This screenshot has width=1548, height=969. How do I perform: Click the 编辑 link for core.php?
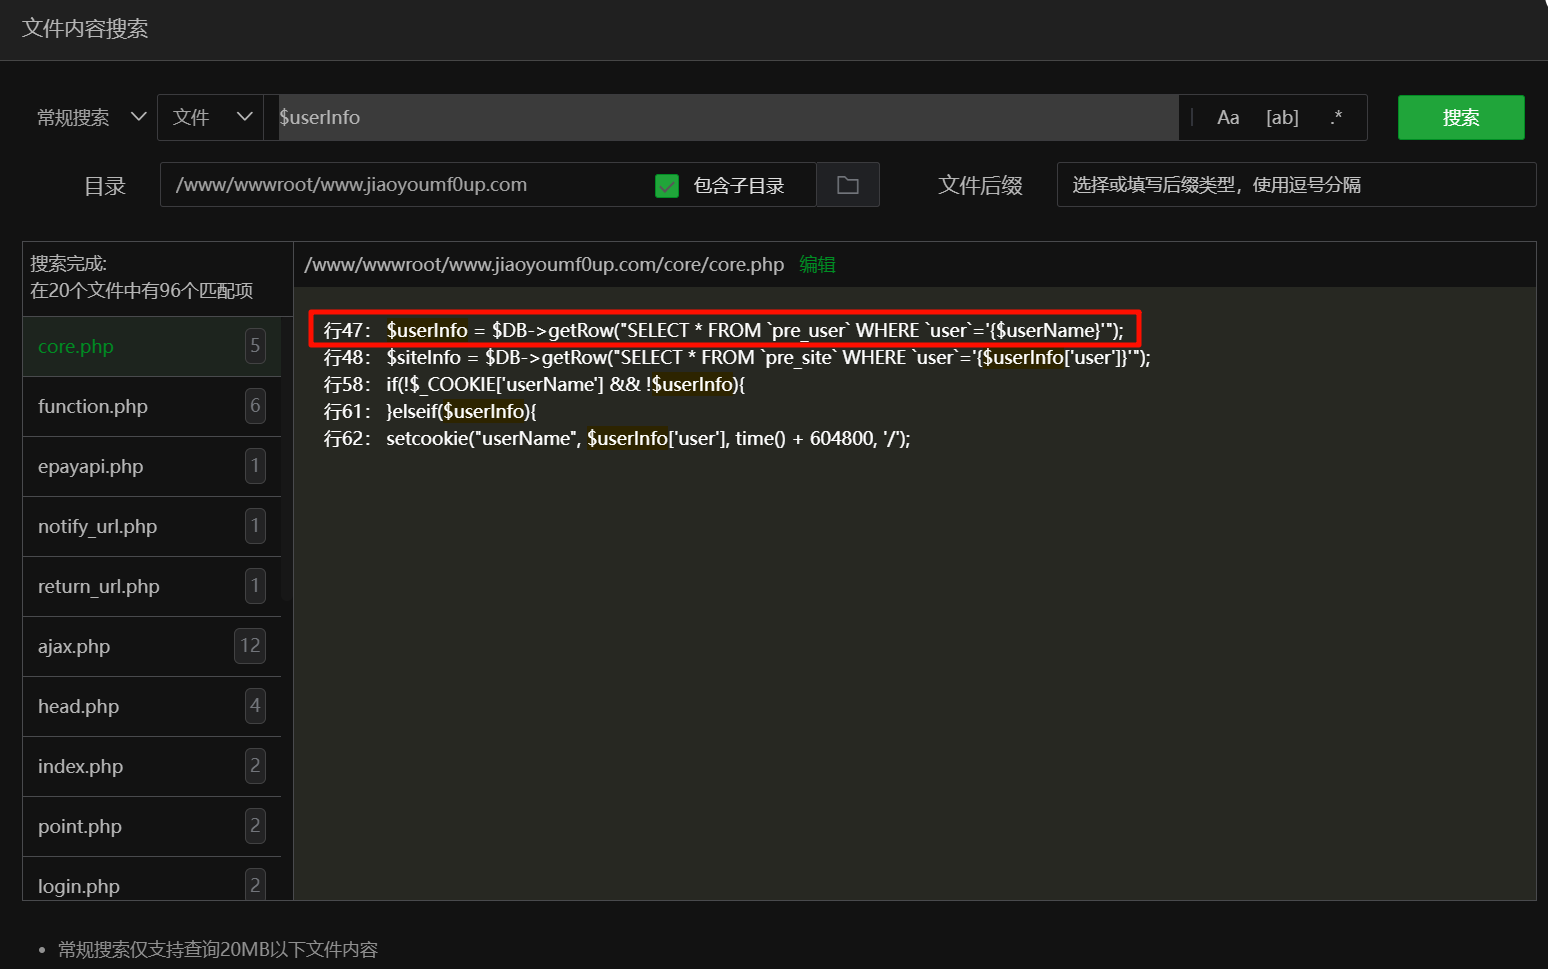click(817, 265)
